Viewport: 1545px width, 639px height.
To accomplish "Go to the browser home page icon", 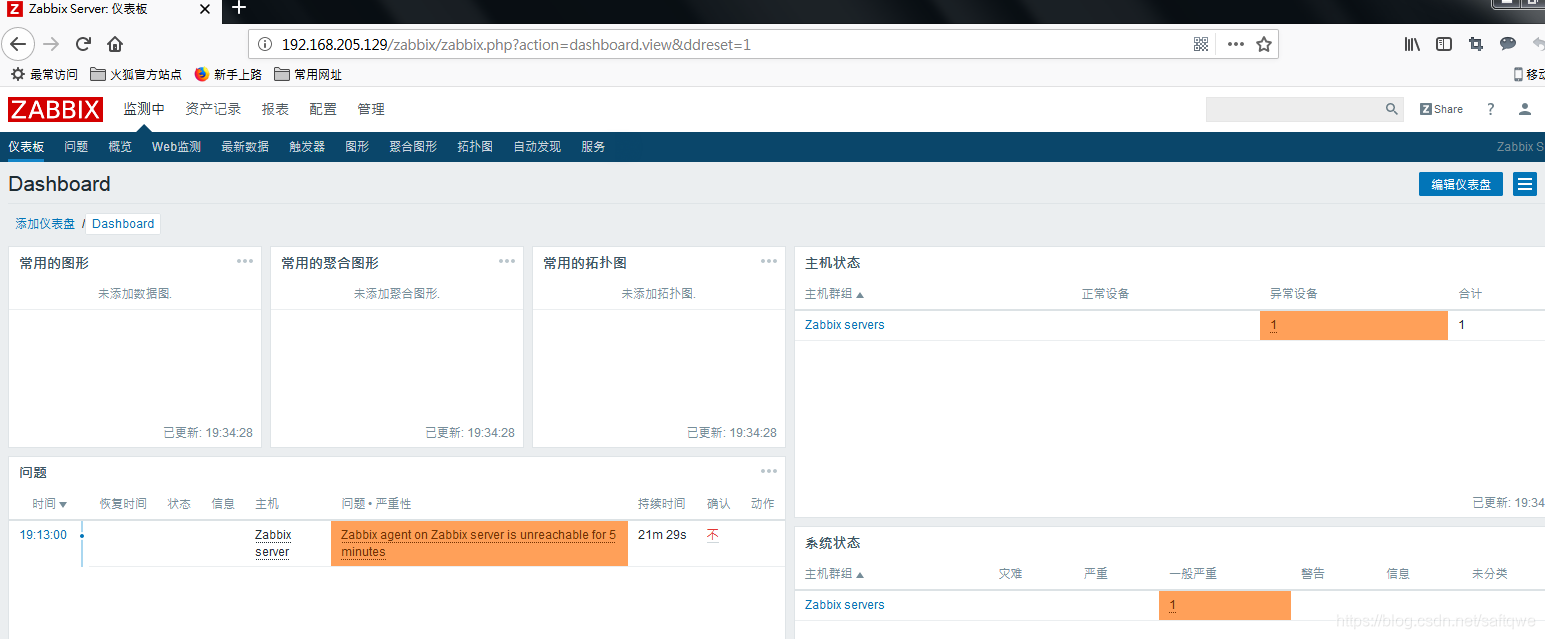I will coord(115,44).
